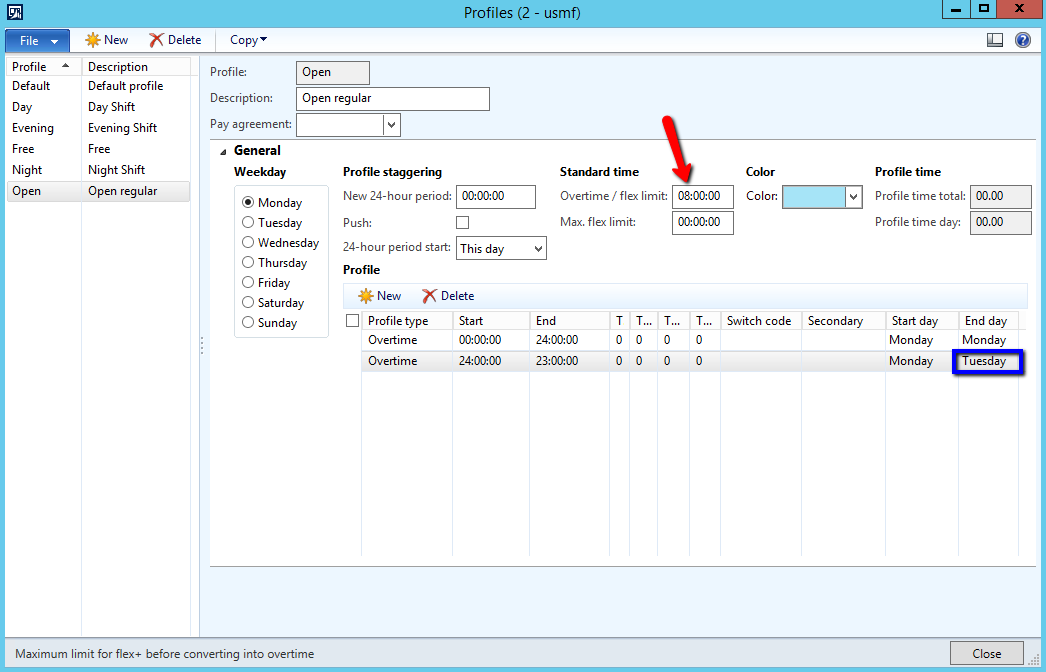Collapse the General section
The width and height of the screenshot is (1046, 672).
[222, 151]
